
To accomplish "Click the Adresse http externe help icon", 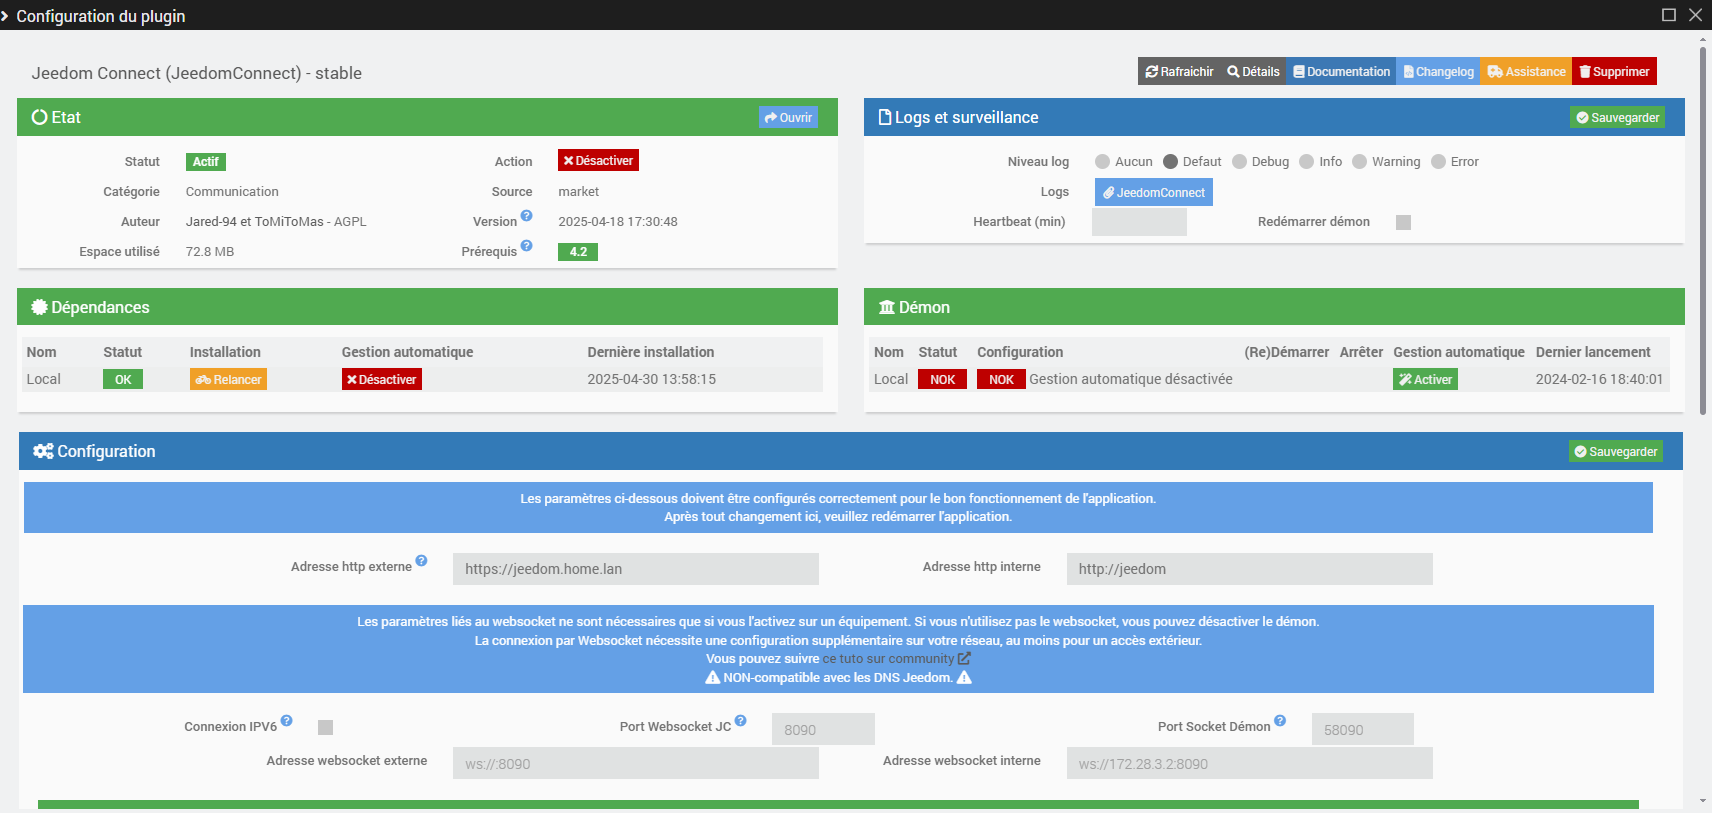I will (x=421, y=561).
